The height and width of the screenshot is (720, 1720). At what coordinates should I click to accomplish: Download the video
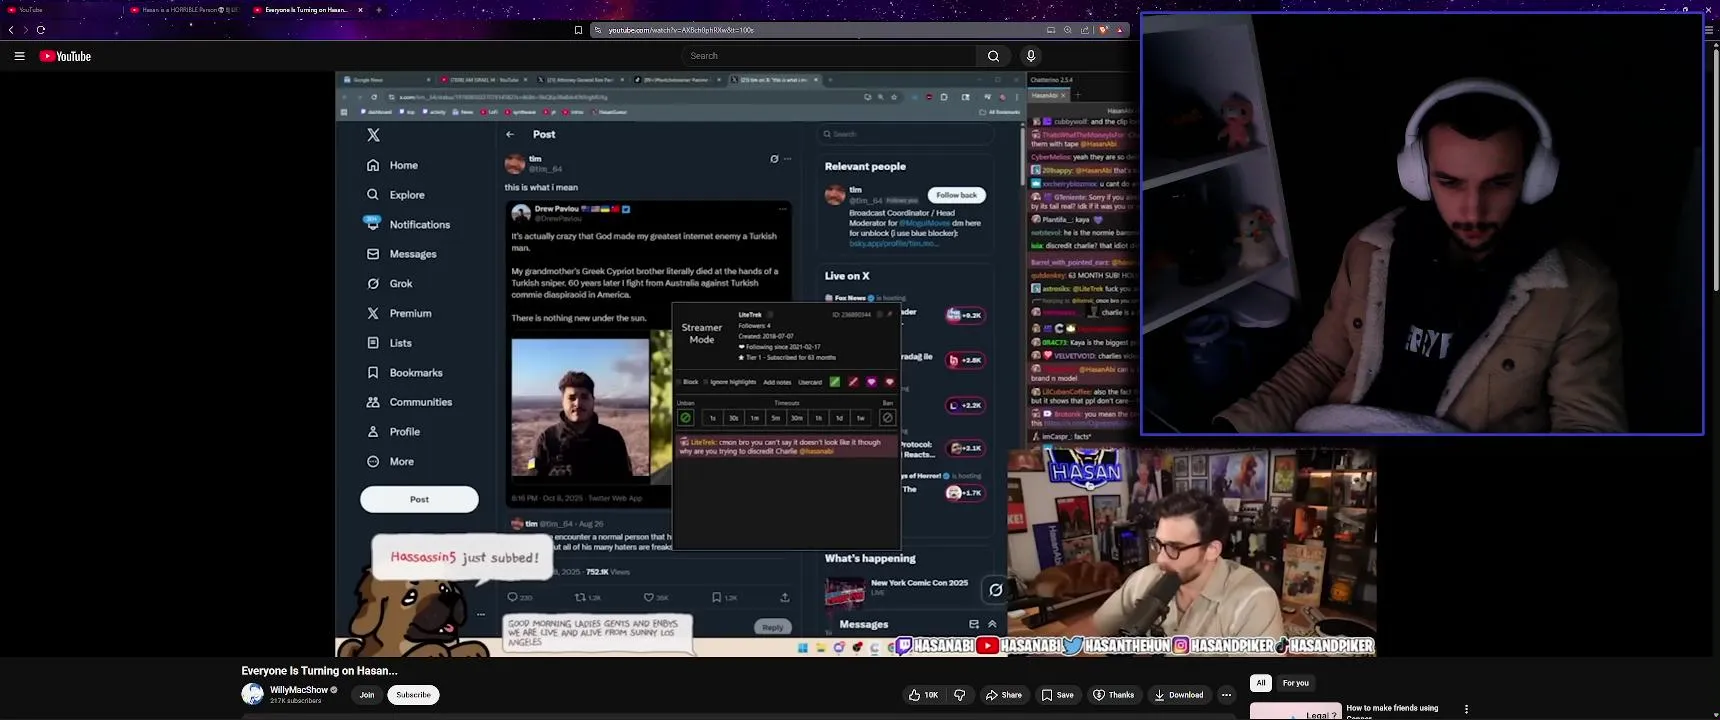[x=1178, y=695]
